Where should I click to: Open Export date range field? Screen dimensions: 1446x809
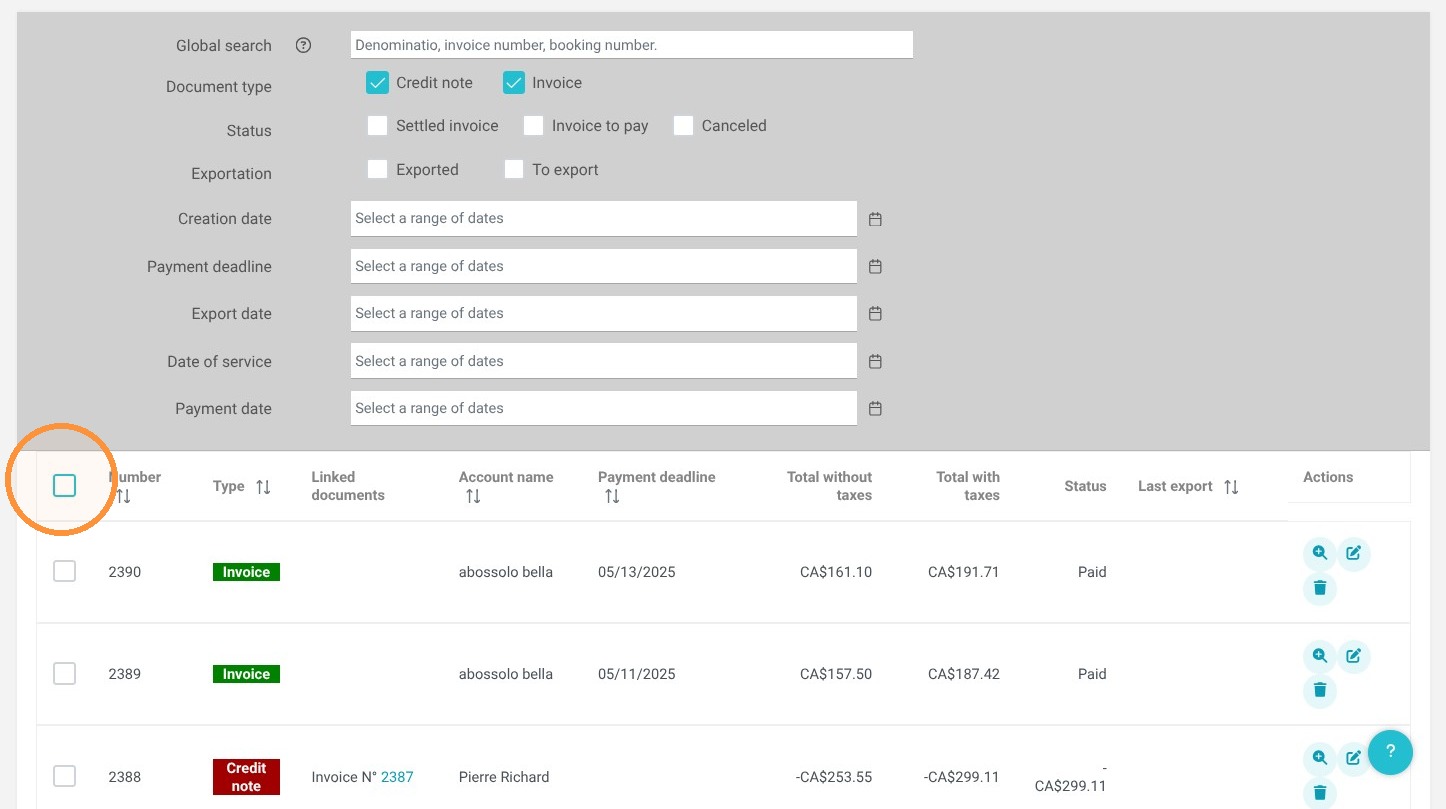[604, 314]
